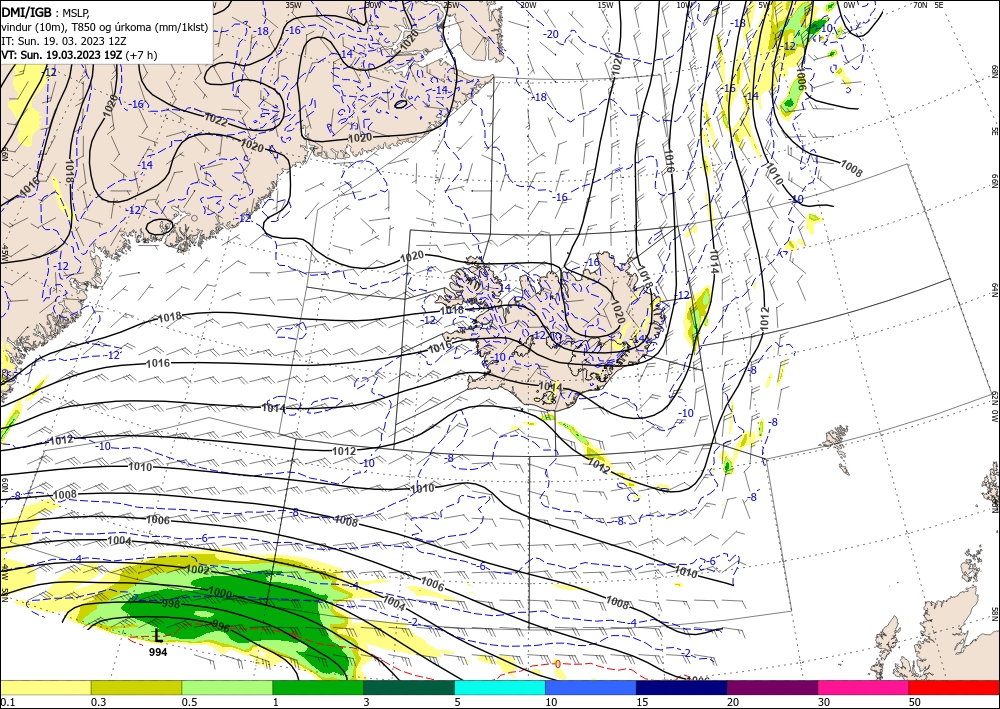Click the '35W' longitude label at top

coord(293,4)
